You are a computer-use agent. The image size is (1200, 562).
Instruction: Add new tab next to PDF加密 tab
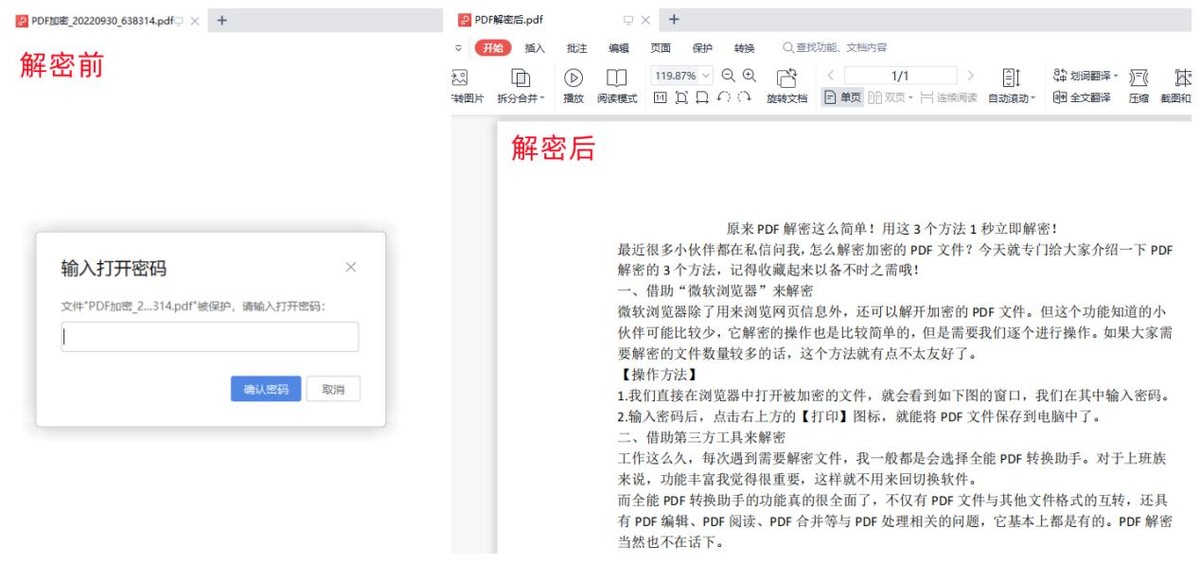[222, 20]
